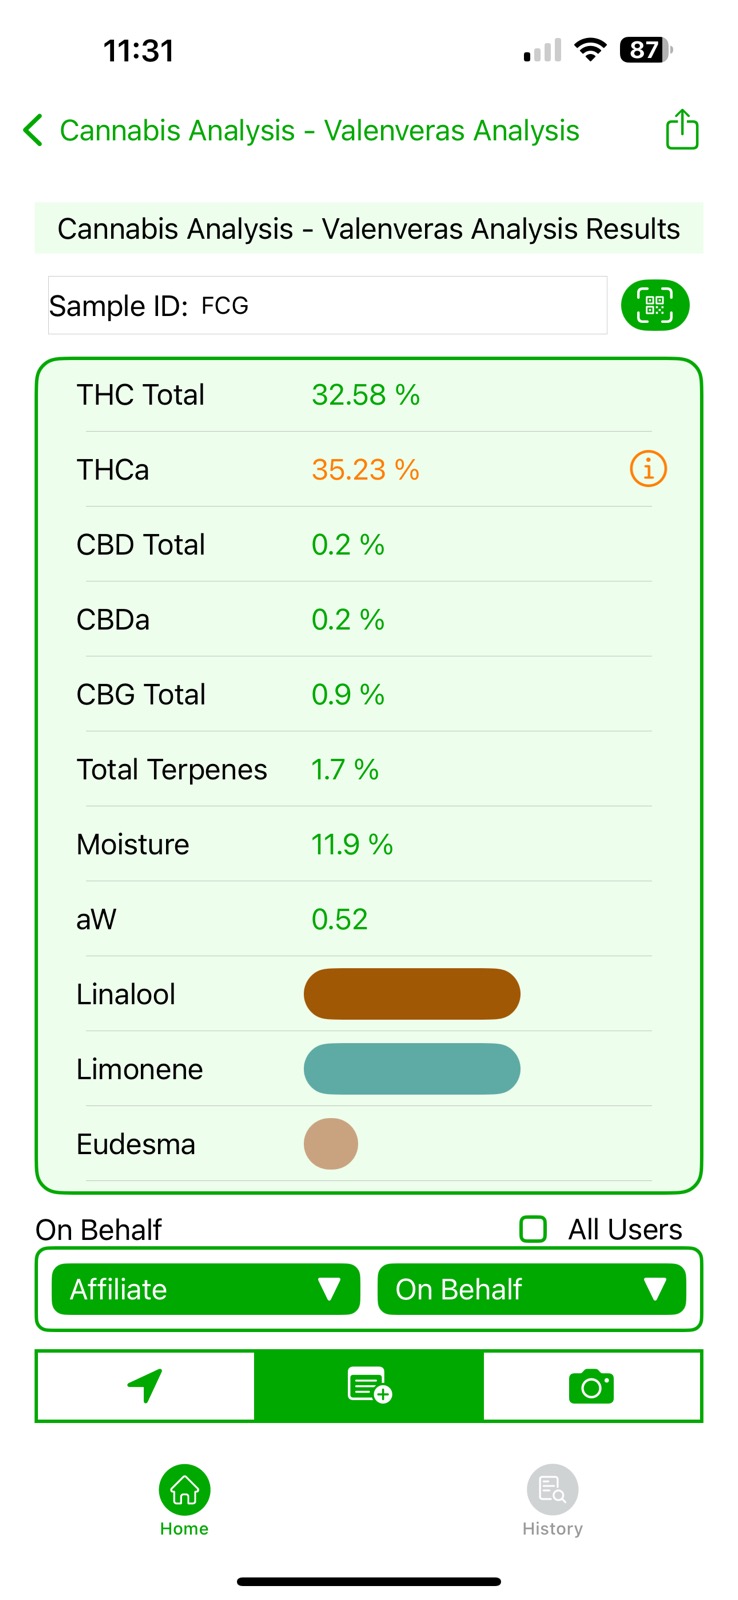Tap the Moisture value 11.9 %
Screen dimensions: 738x1600
[x=352, y=844]
